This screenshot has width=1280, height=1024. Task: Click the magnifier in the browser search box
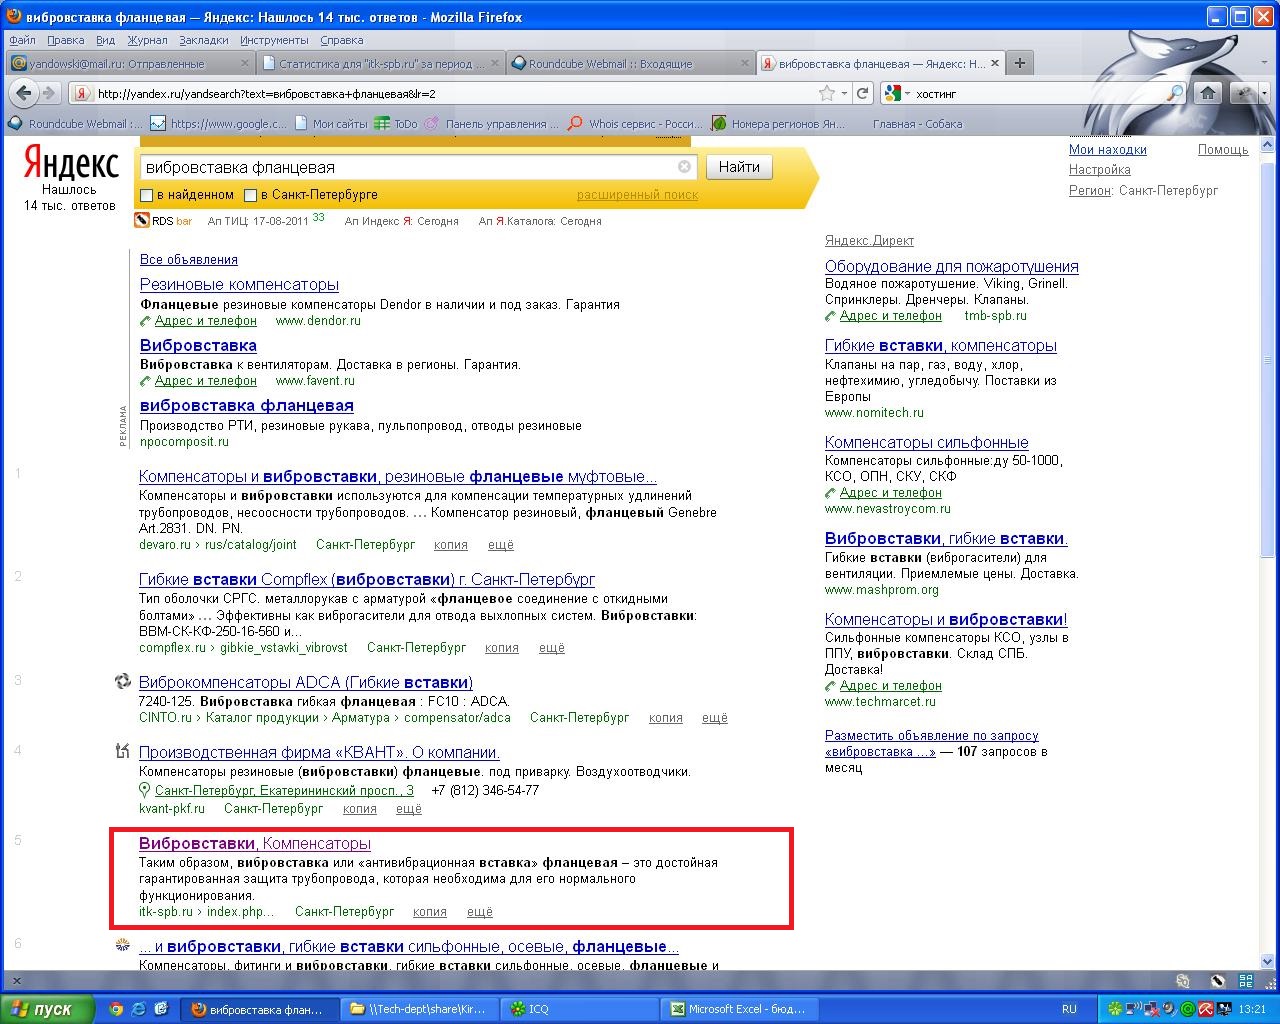pos(1176,93)
